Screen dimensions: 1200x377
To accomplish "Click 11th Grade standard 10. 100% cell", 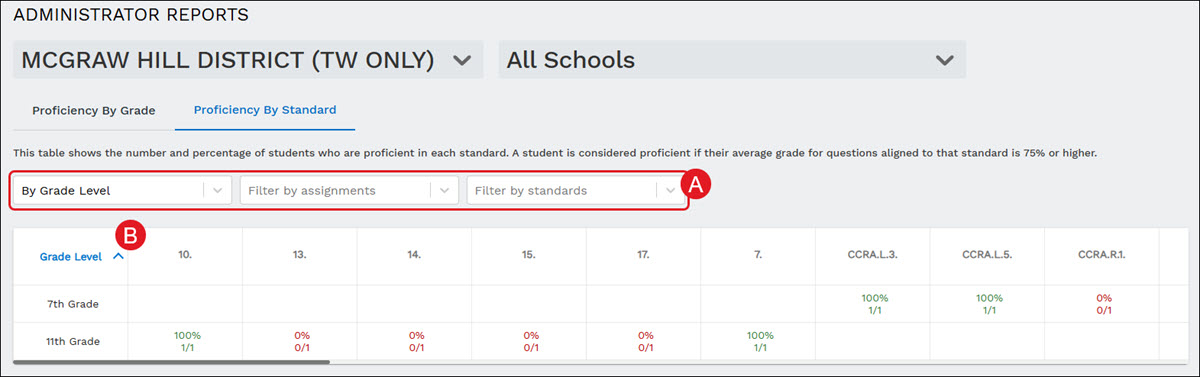I will [x=185, y=341].
